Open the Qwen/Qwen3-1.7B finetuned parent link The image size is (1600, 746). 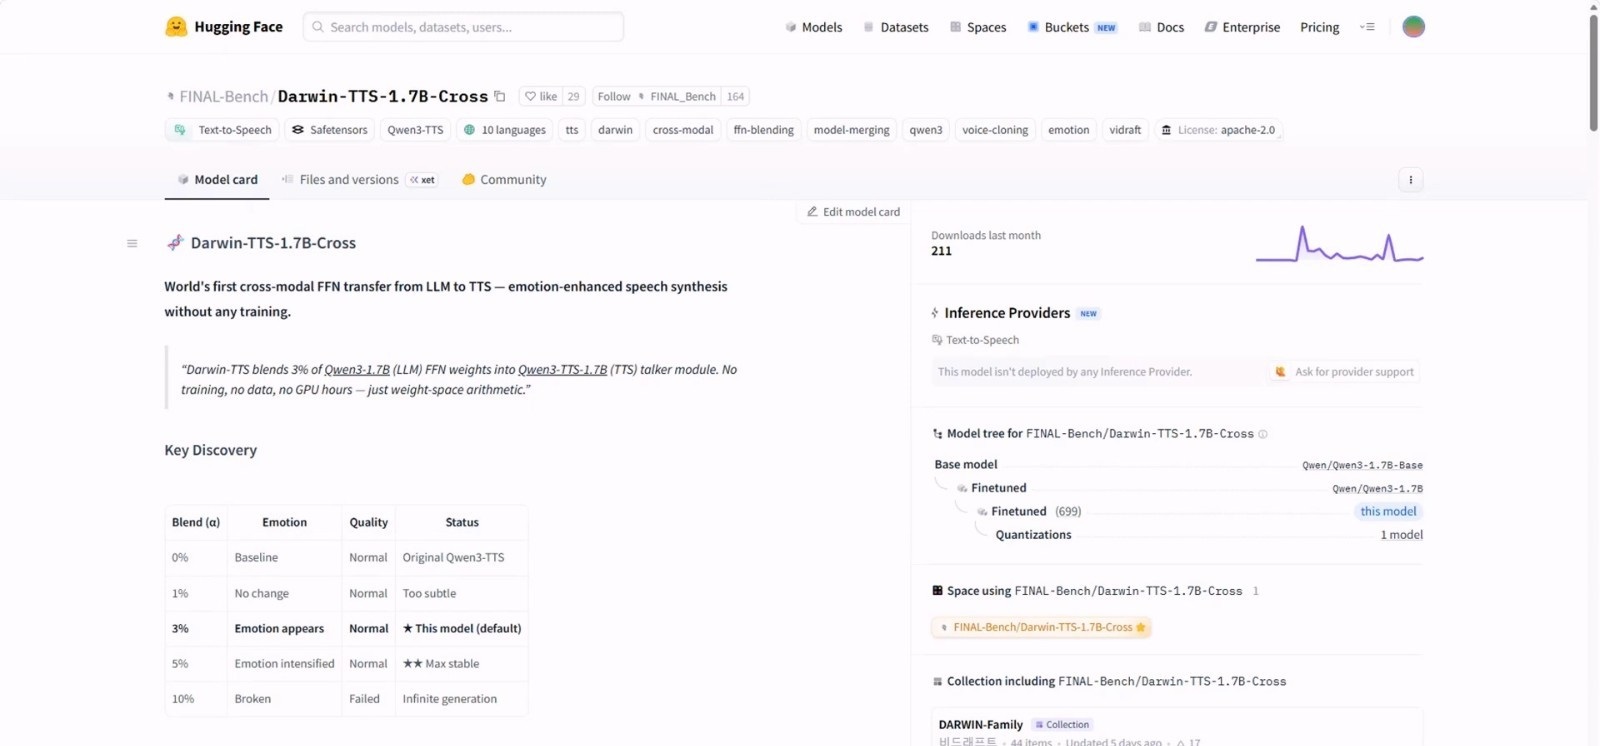pos(1377,489)
